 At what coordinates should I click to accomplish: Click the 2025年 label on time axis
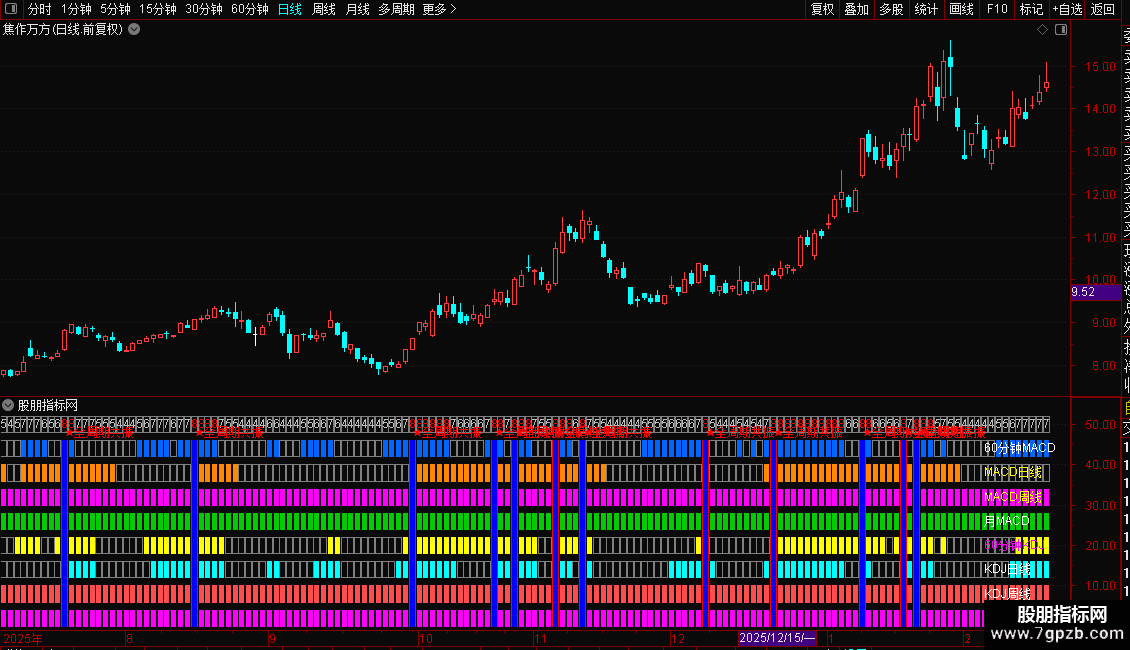point(23,638)
